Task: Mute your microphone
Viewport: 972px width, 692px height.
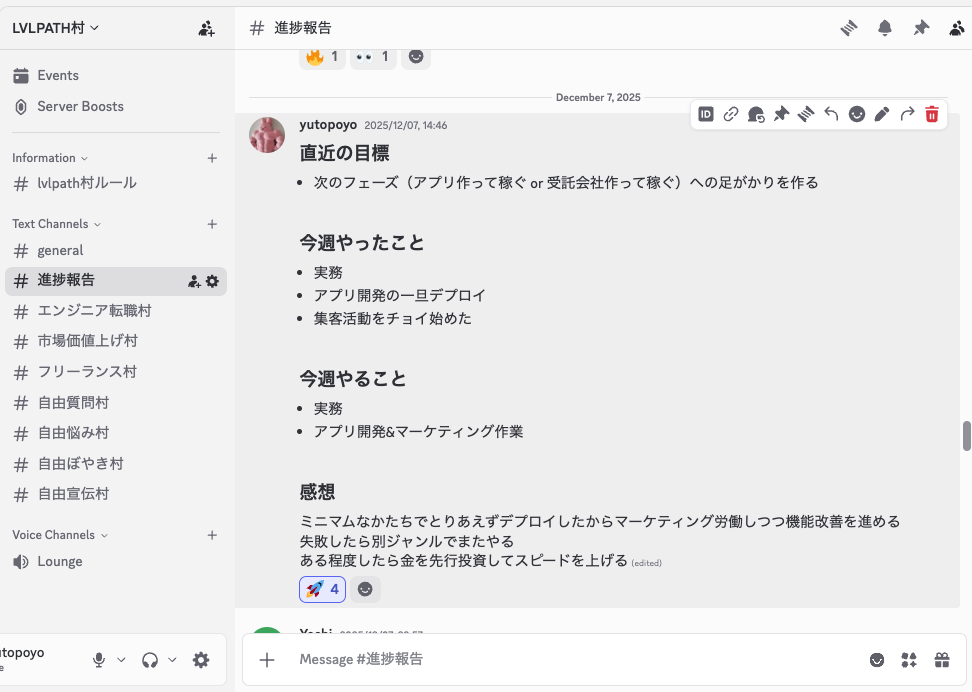Action: [97, 660]
